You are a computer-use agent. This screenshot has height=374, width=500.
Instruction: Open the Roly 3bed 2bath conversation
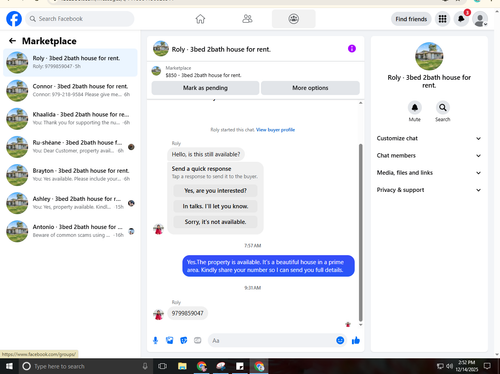click(x=70, y=62)
